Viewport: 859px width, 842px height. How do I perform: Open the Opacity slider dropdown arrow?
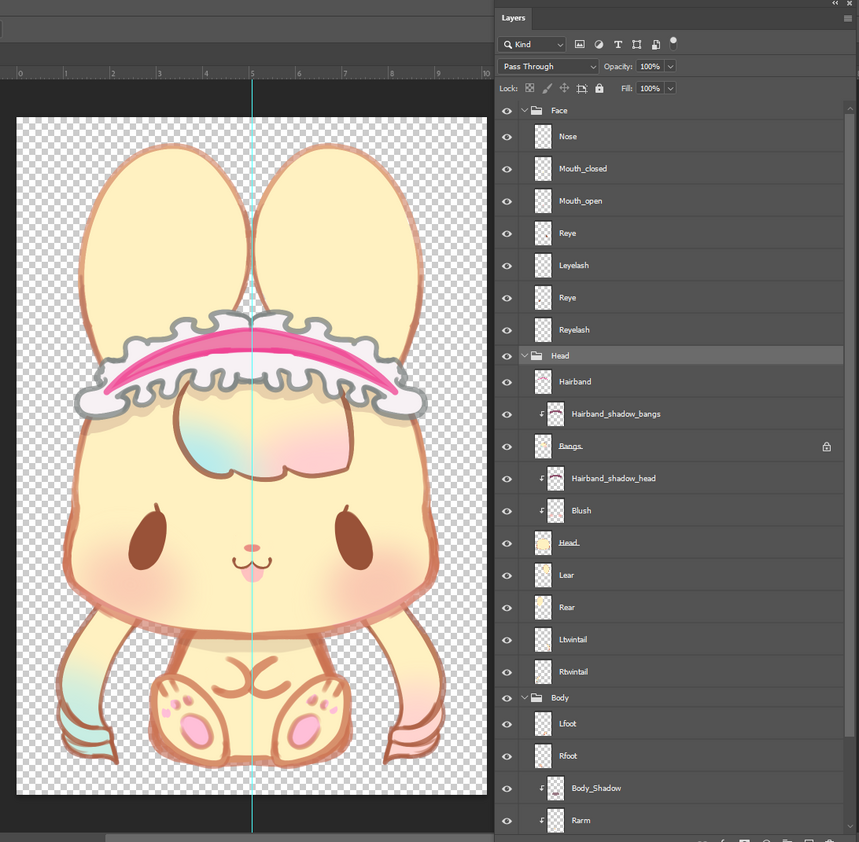[670, 67]
